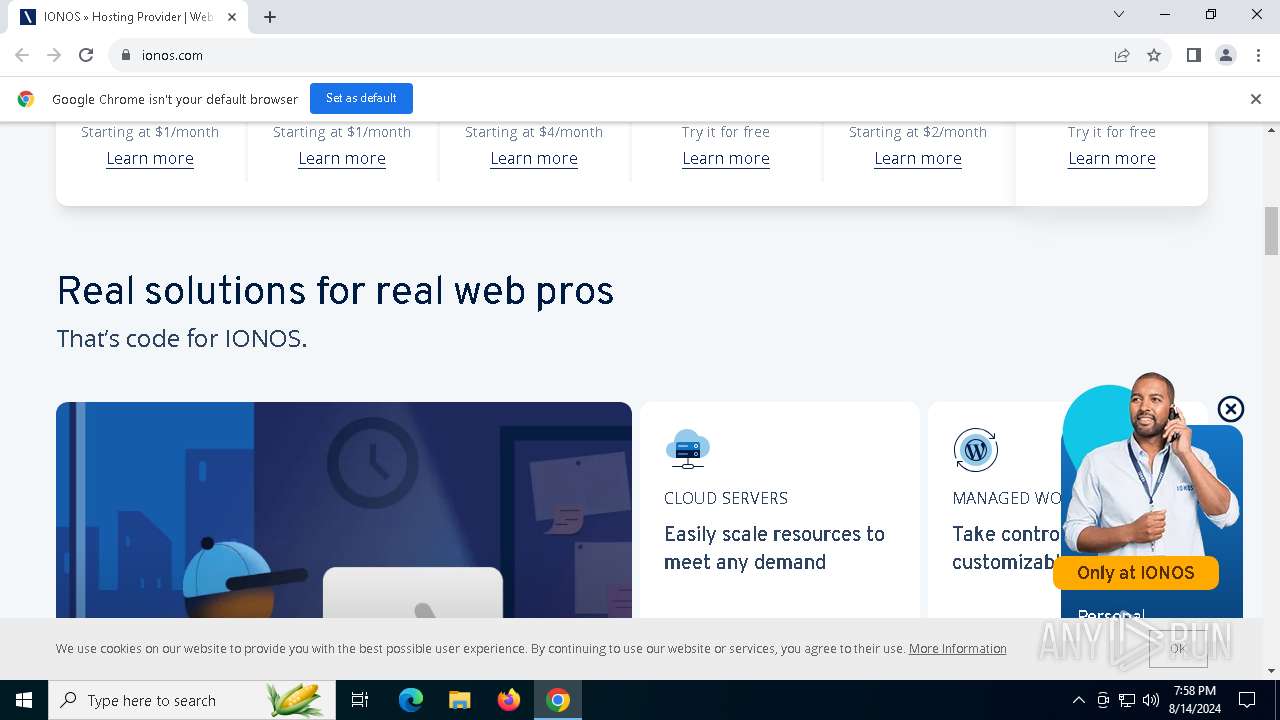Open Learn more under $2/month
Screen dimensions: 1280x720
pyautogui.click(x=918, y=158)
